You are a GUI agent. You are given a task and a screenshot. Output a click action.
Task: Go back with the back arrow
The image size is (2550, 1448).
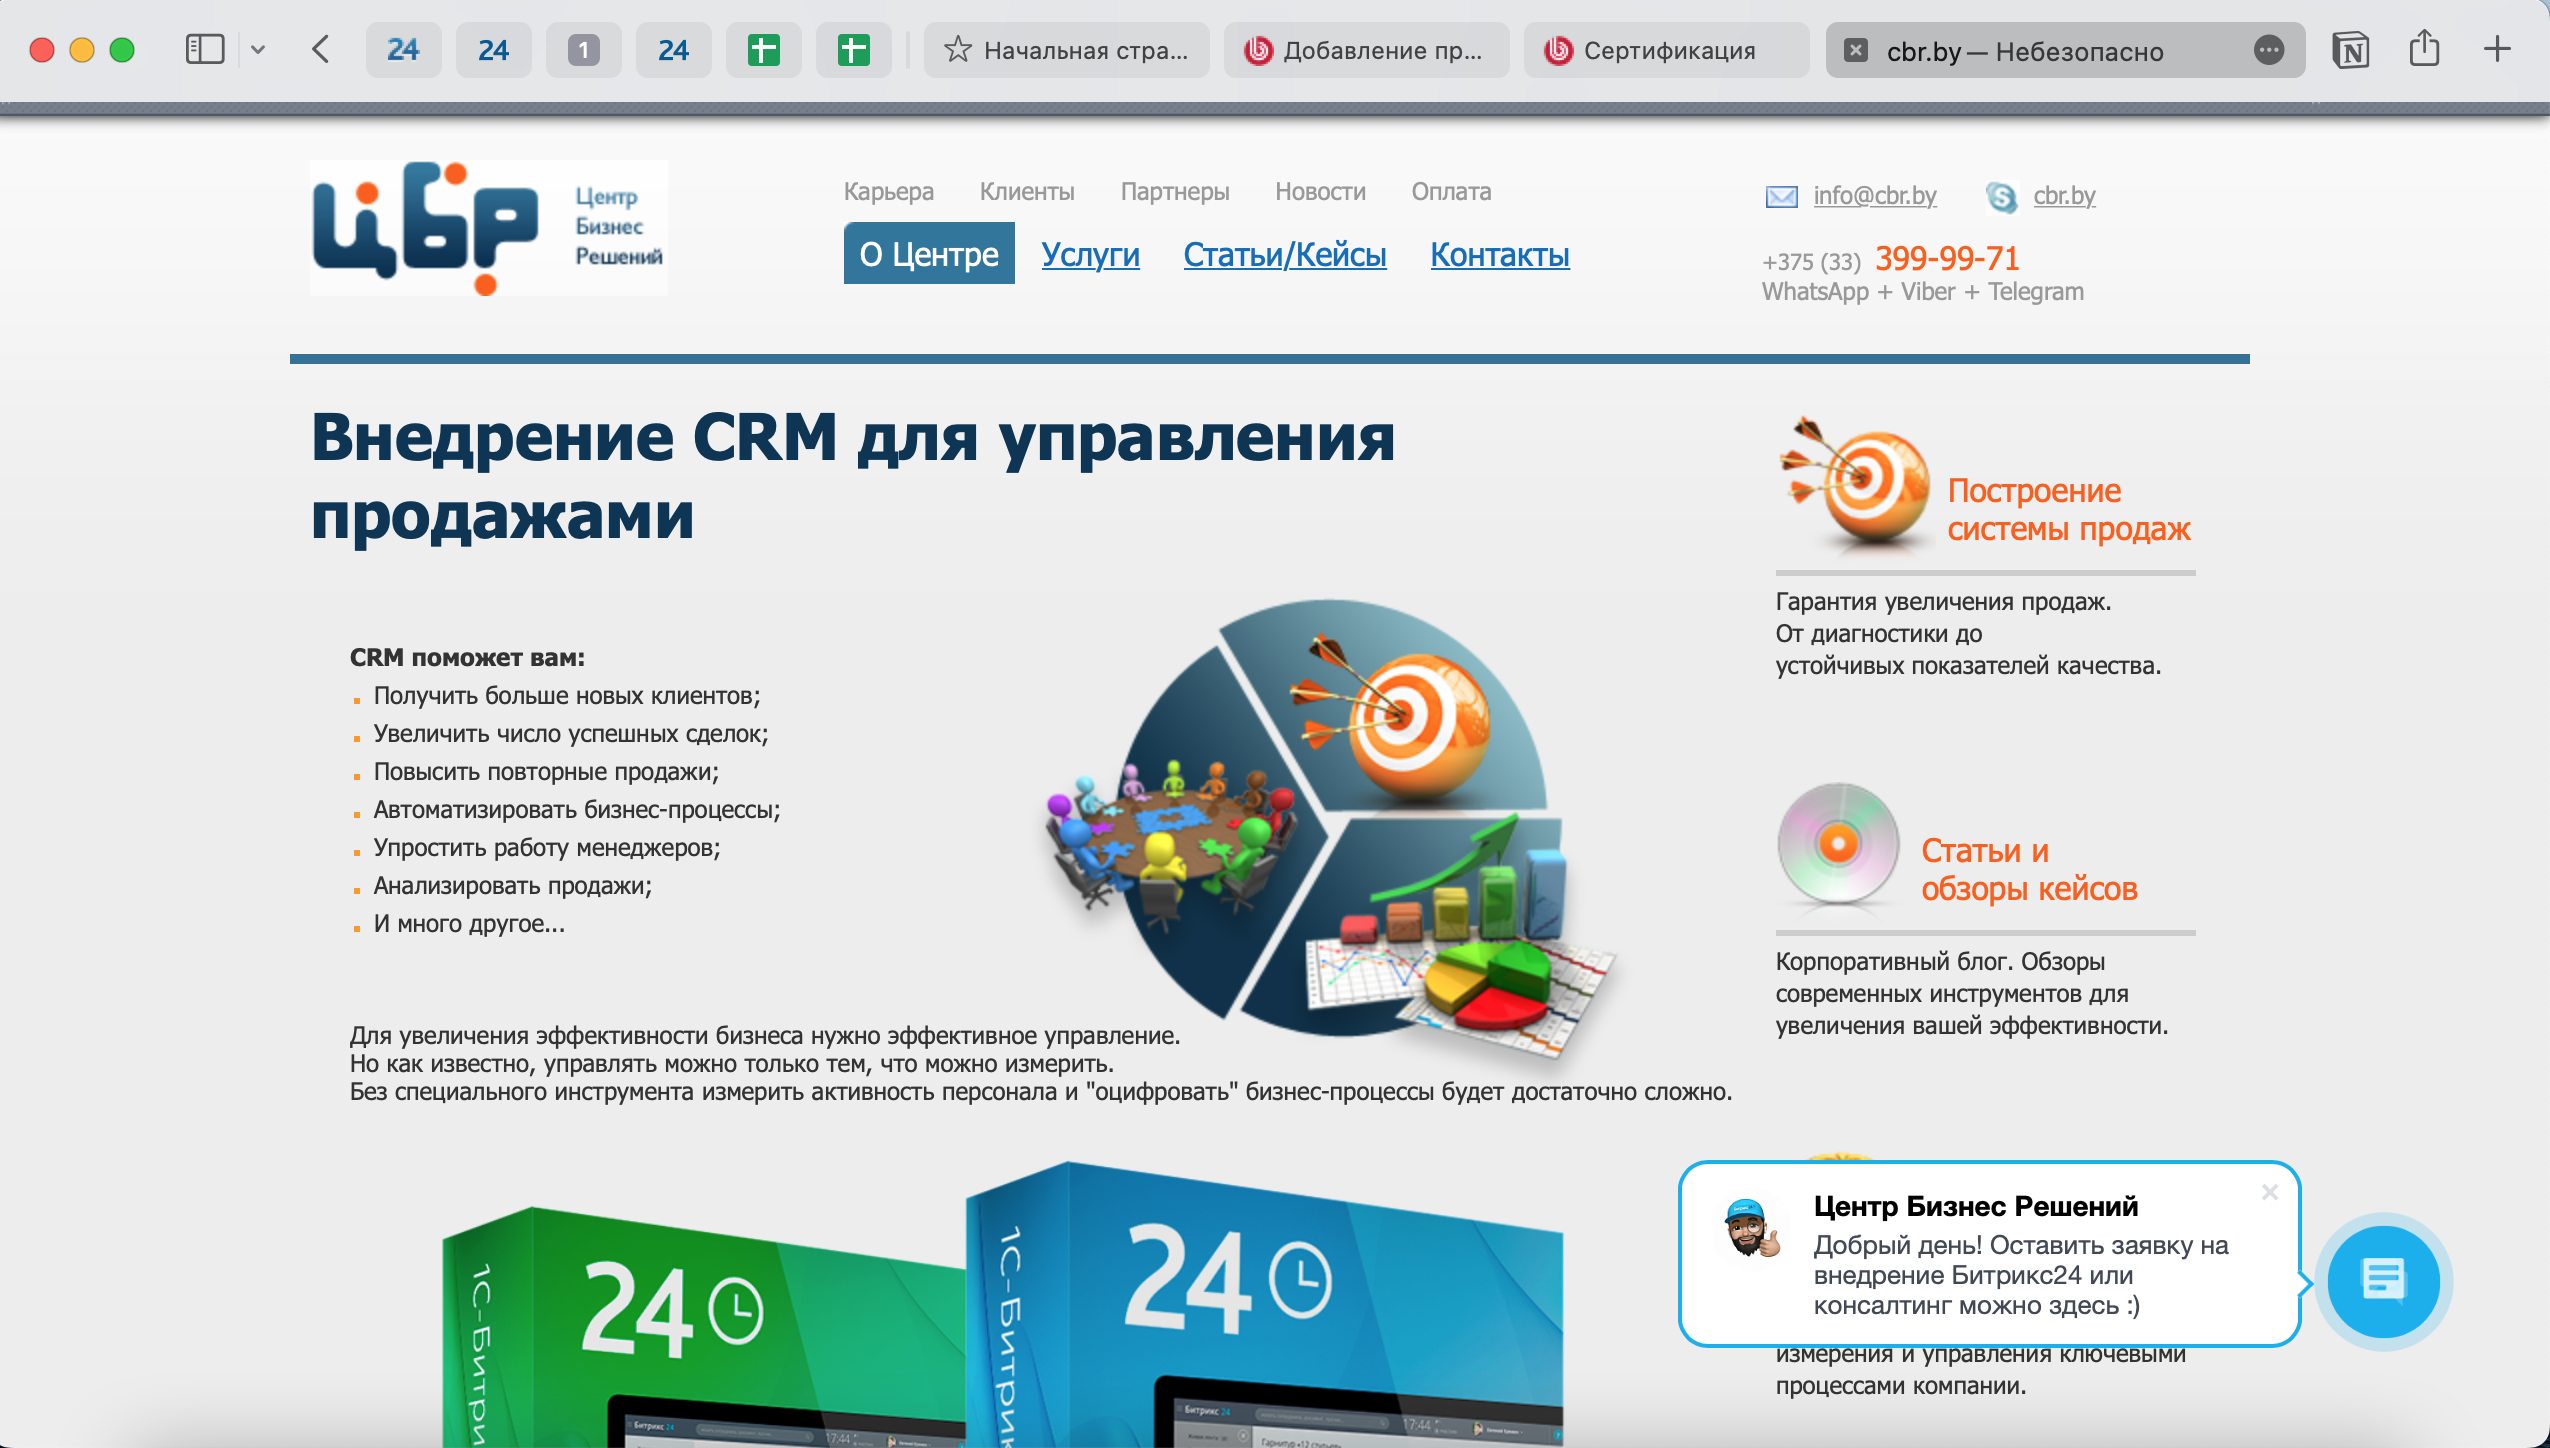pos(320,49)
